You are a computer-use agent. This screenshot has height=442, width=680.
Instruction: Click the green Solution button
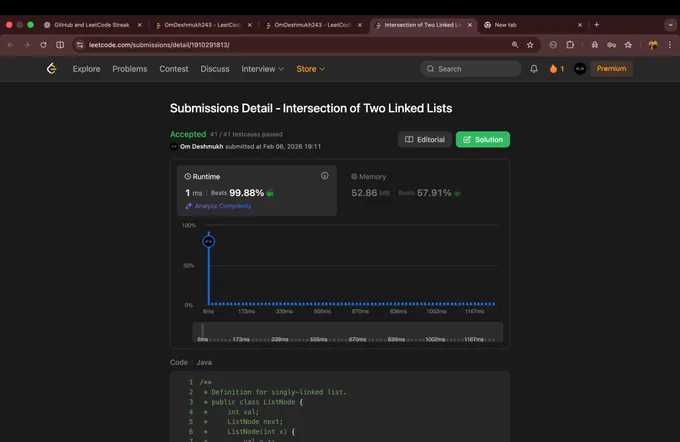483,139
